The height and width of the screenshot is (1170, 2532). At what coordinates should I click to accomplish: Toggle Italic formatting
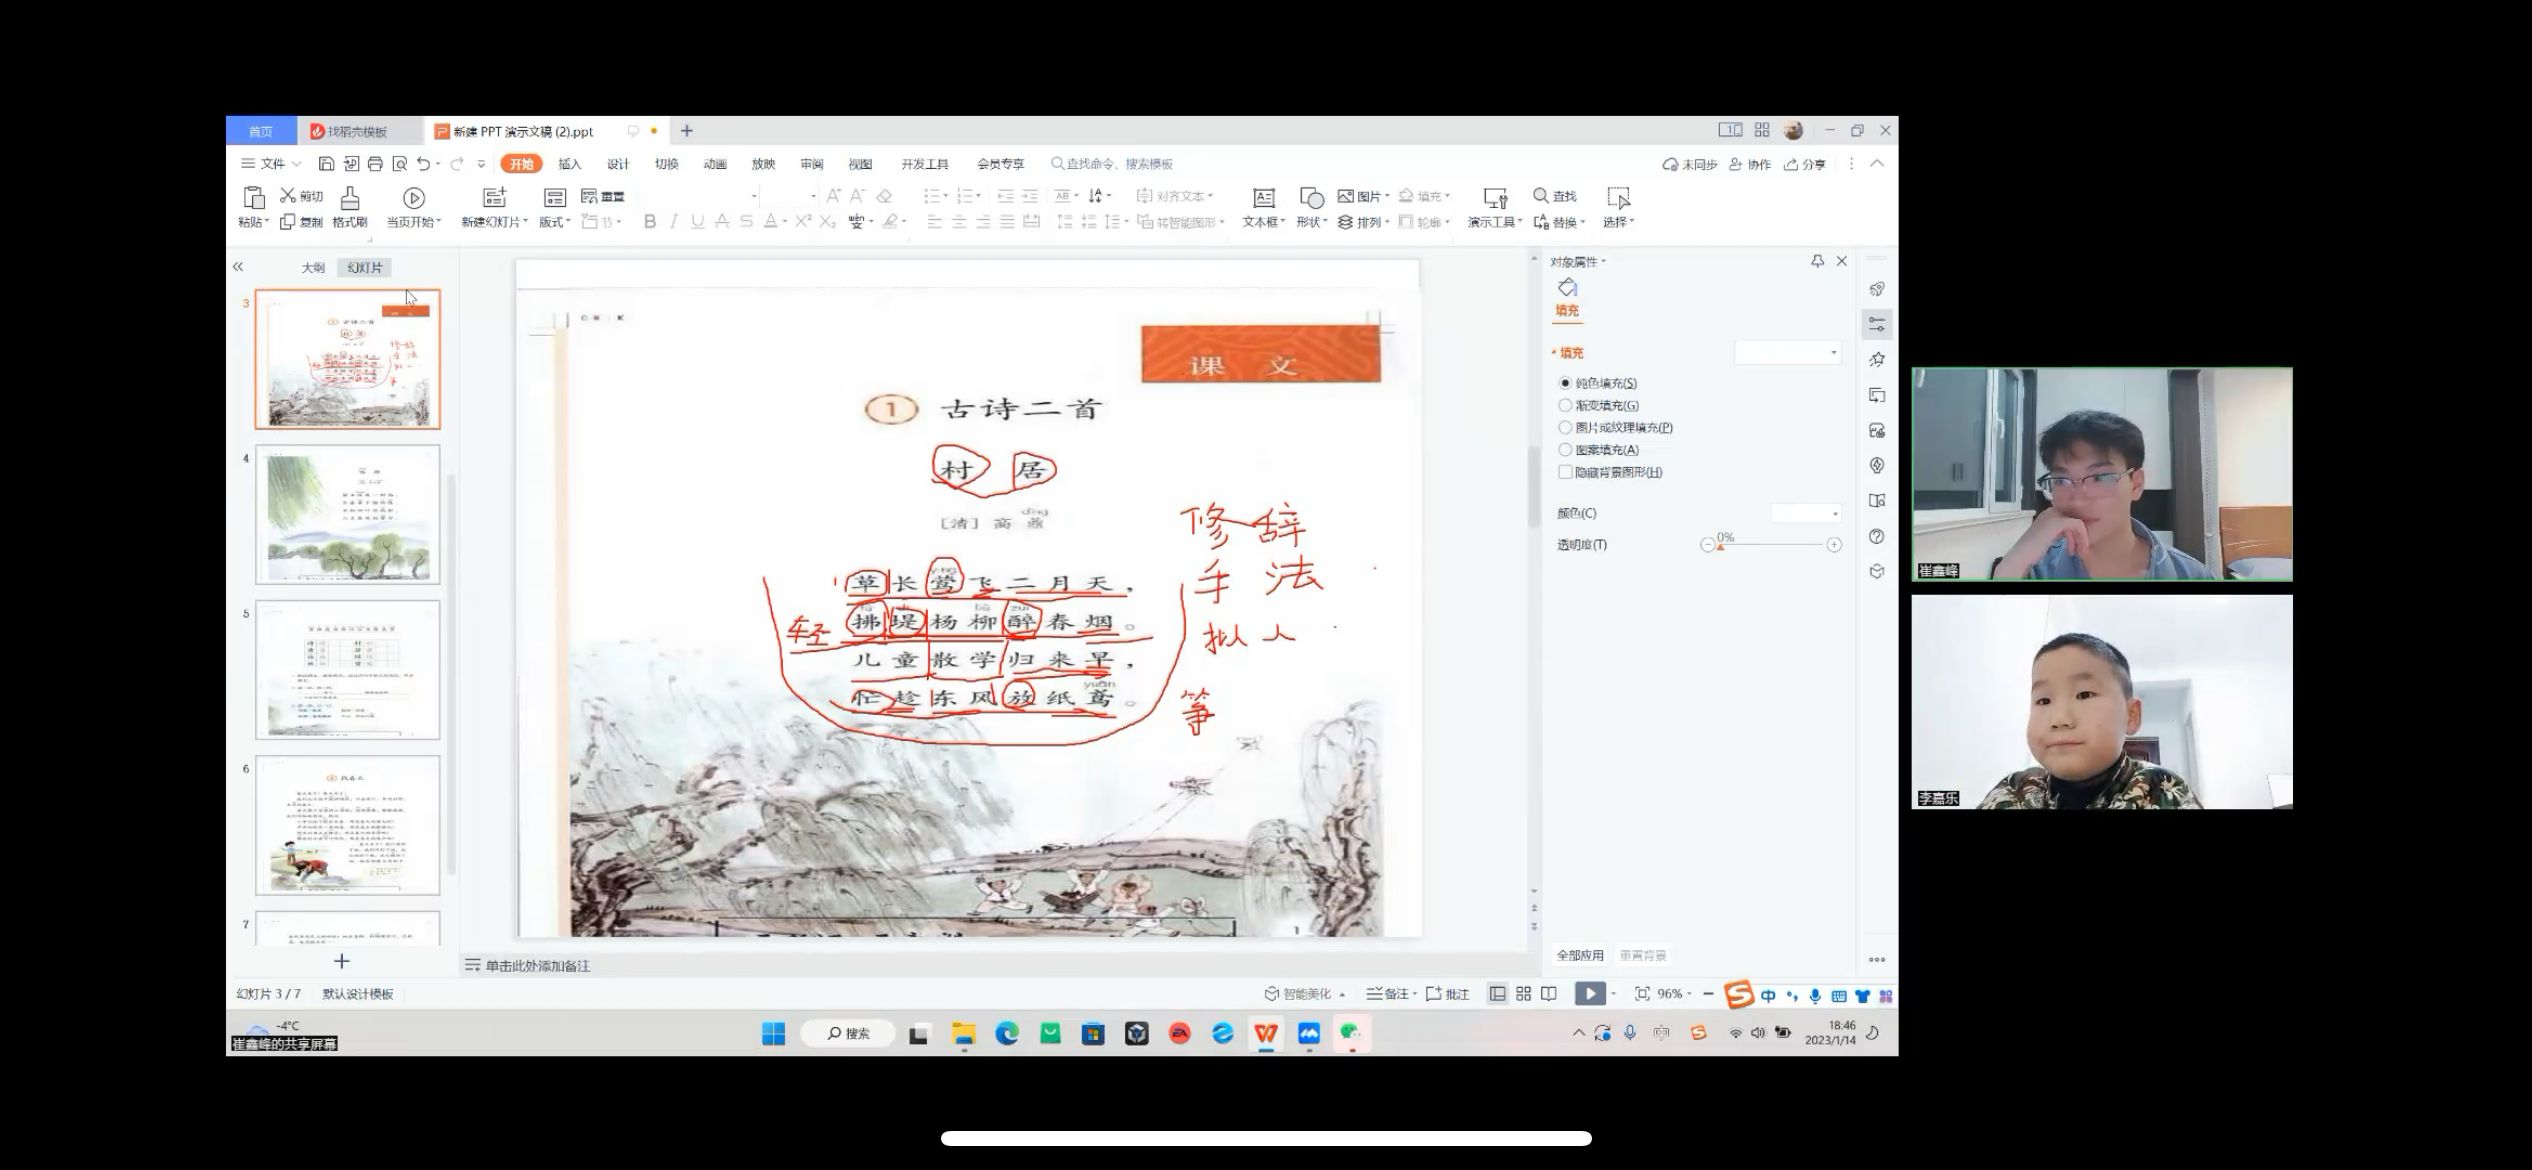tap(674, 222)
